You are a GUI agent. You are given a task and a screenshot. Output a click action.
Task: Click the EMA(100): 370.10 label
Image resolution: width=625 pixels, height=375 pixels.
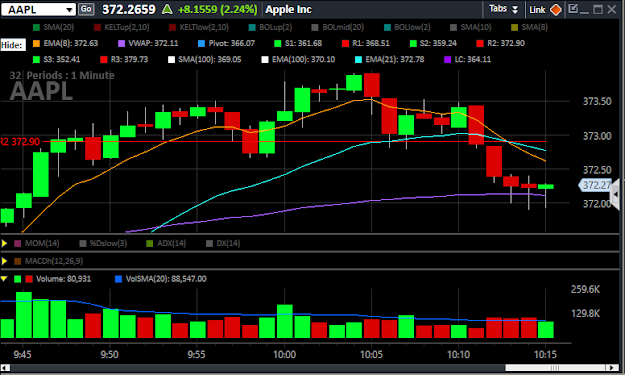tap(303, 59)
